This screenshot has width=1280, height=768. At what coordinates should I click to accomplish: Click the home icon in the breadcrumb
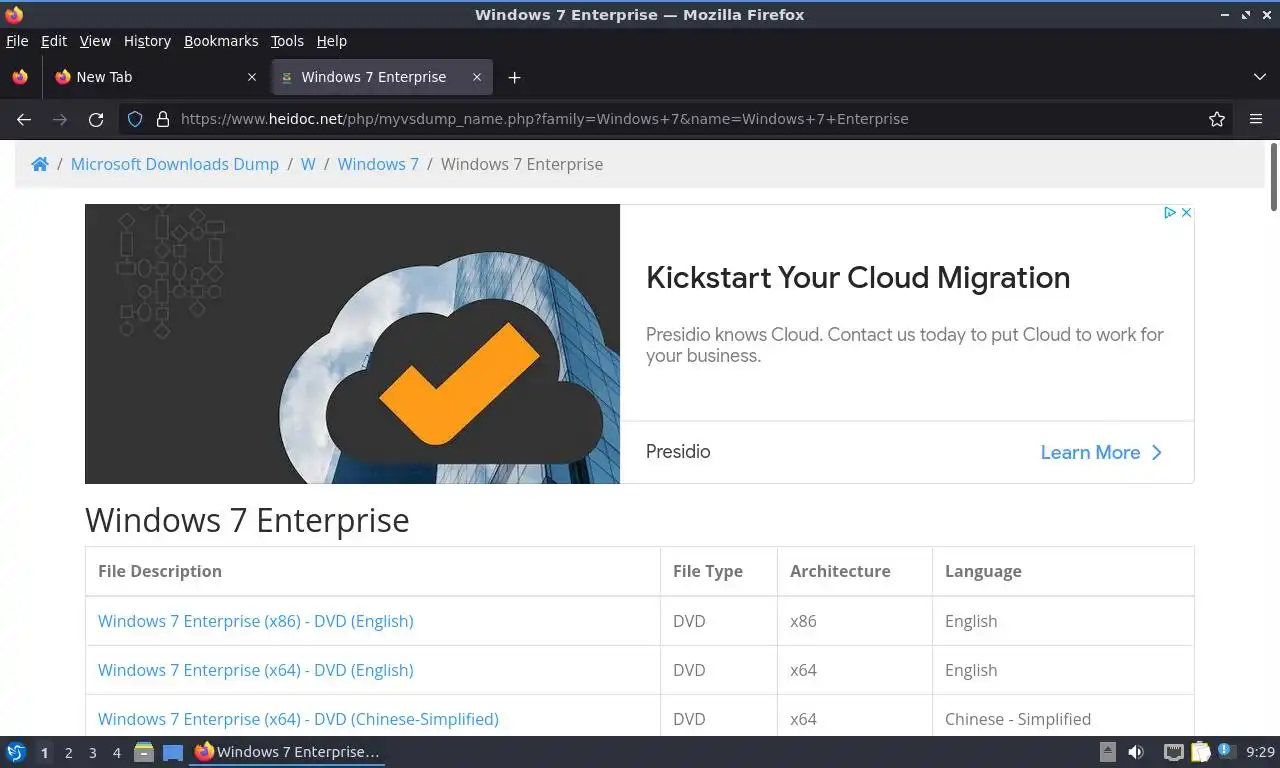[40, 164]
